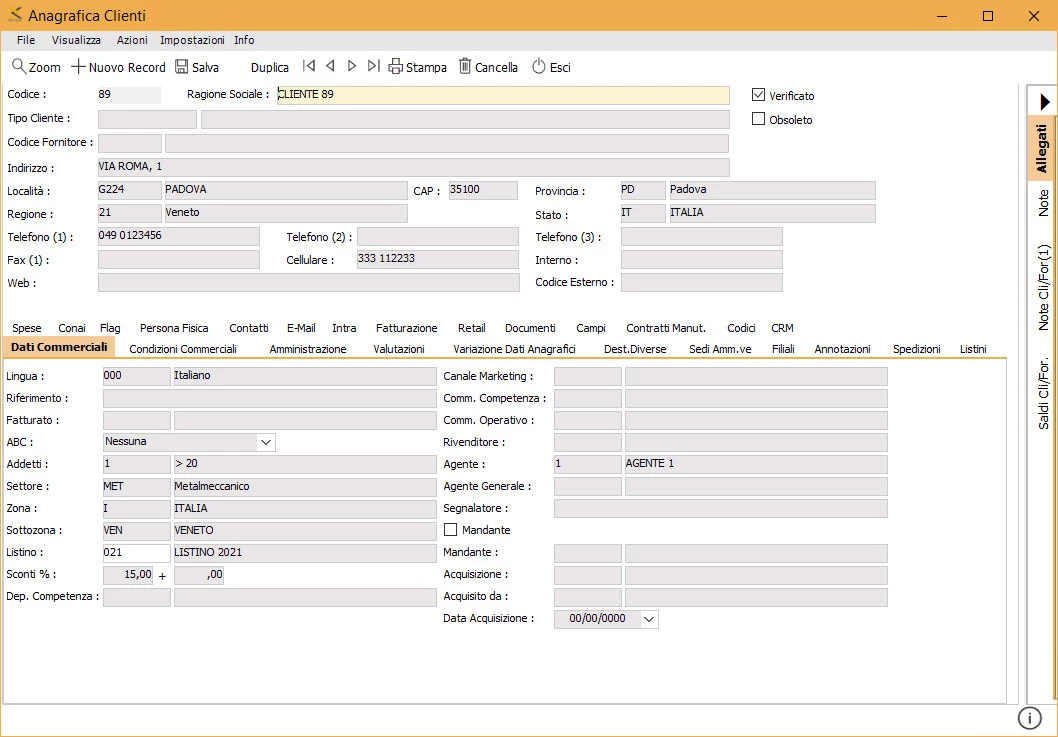Viewport: 1058px width, 737px height.
Task: Open the info icon at the bottom right
Action: (x=1030, y=717)
